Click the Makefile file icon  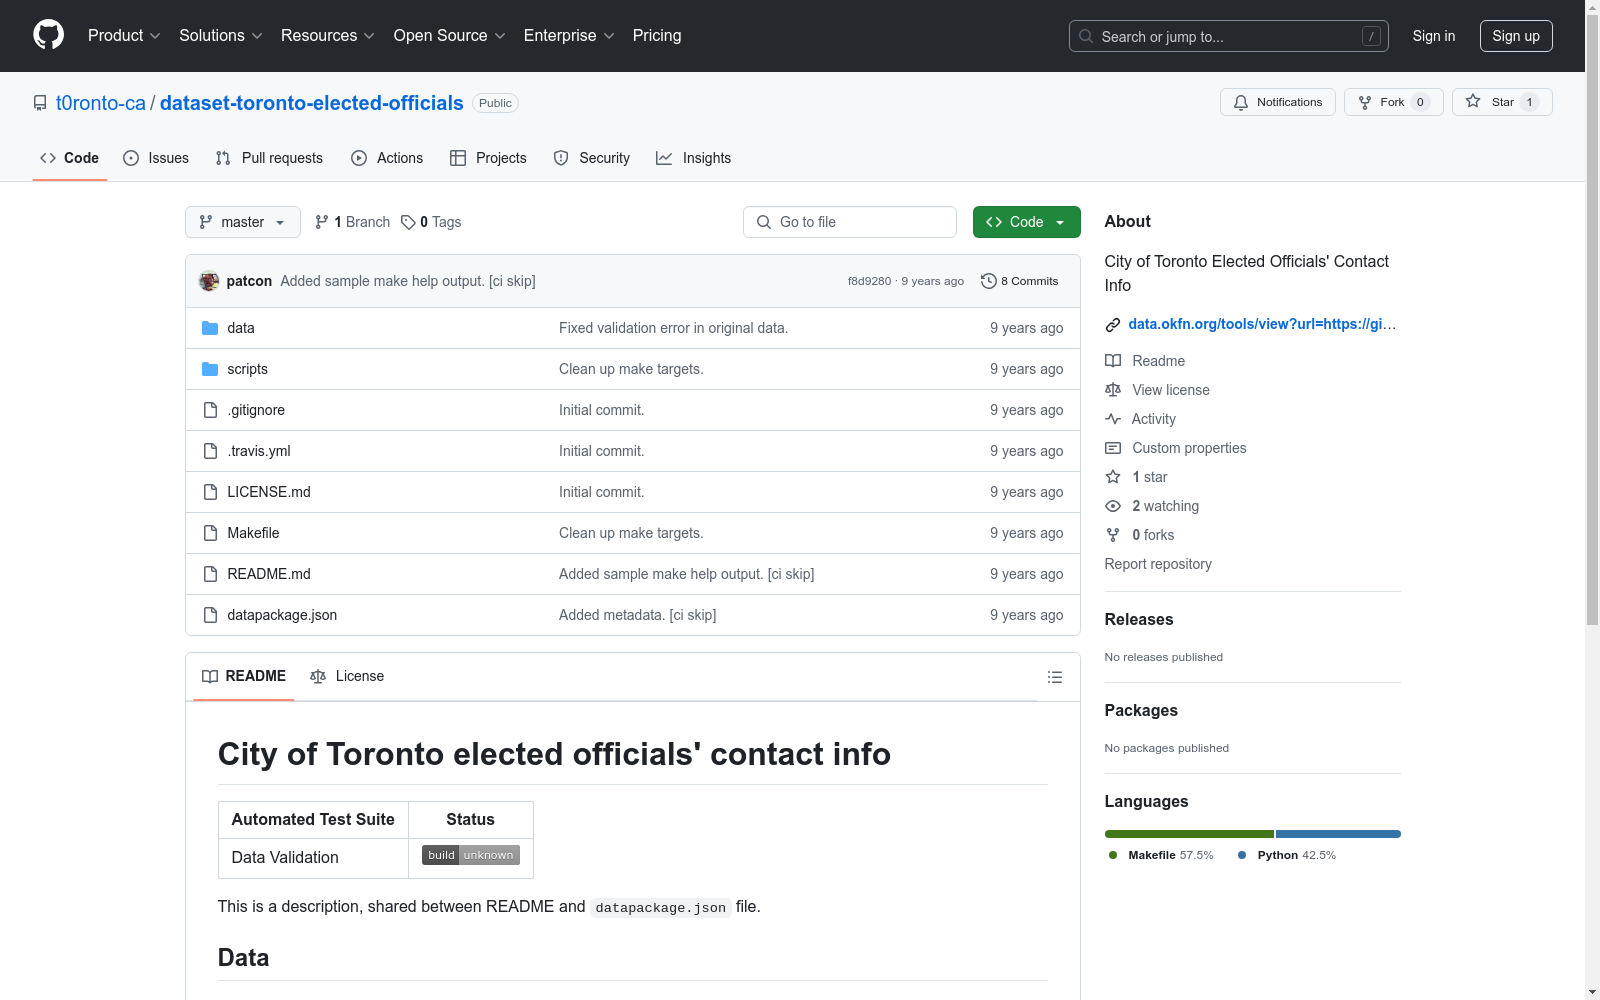(210, 533)
